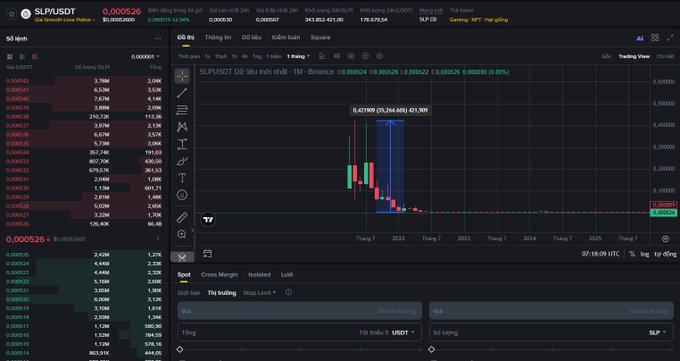Viewport: 680px width, 361px height.
Task: Open the Thông tin tab
Action: point(218,38)
